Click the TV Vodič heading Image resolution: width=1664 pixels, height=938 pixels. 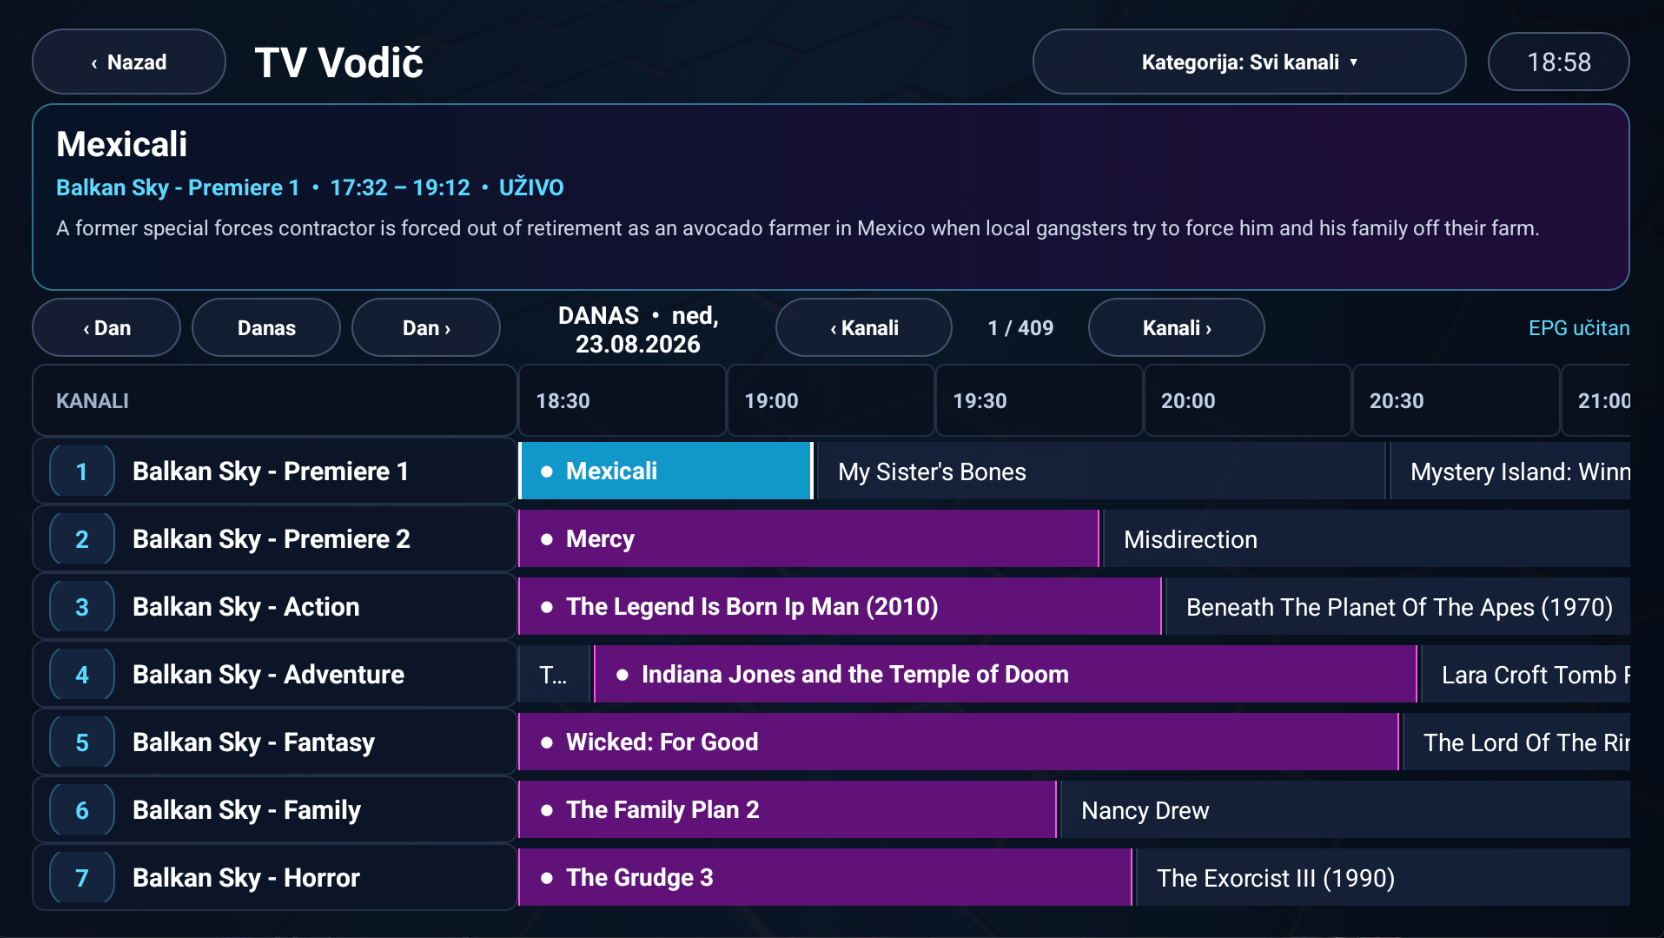tap(339, 63)
